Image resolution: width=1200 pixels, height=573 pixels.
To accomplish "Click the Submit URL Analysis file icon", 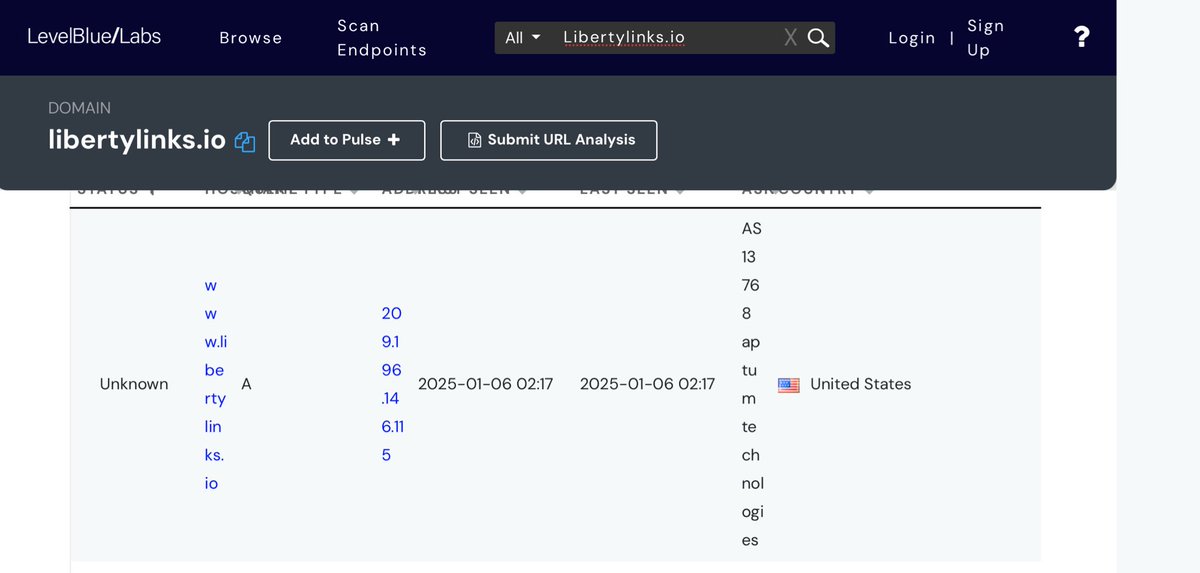I will coord(475,141).
